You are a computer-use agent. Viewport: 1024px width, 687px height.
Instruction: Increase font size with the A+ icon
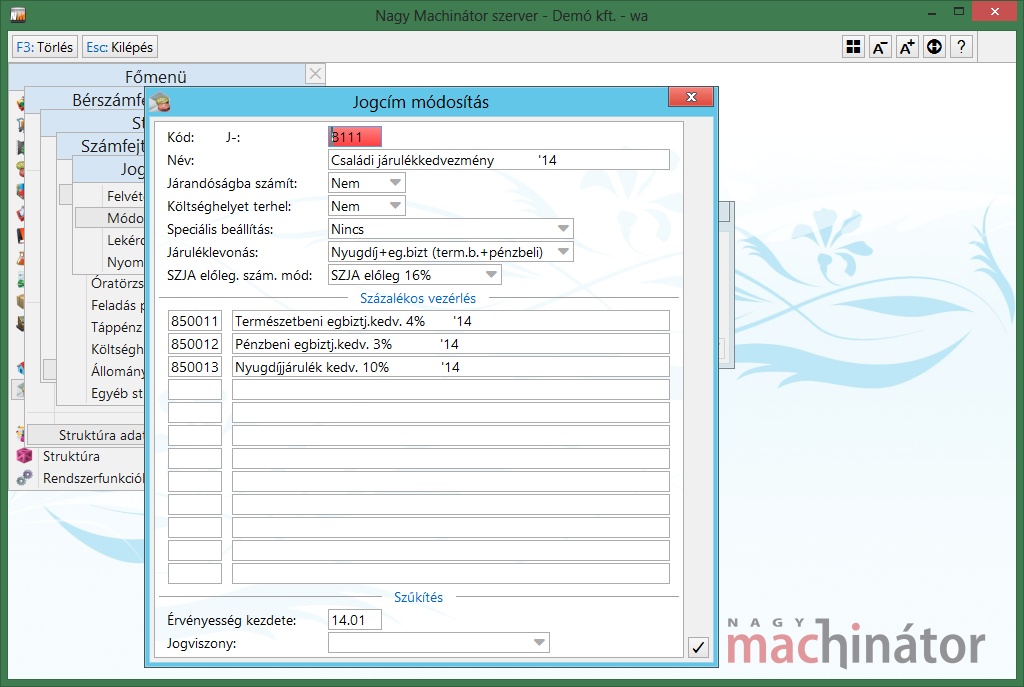907,46
